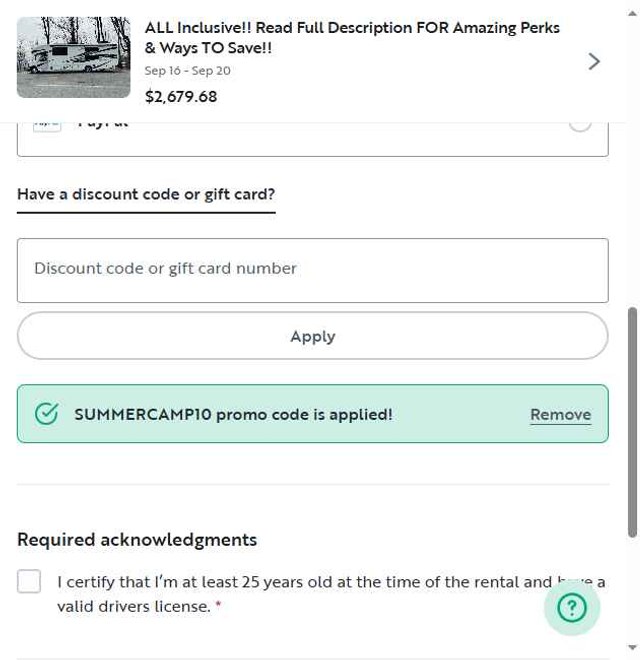Select the partially visible payment option radio button
This screenshot has width=640, height=660.
[x=580, y=126]
